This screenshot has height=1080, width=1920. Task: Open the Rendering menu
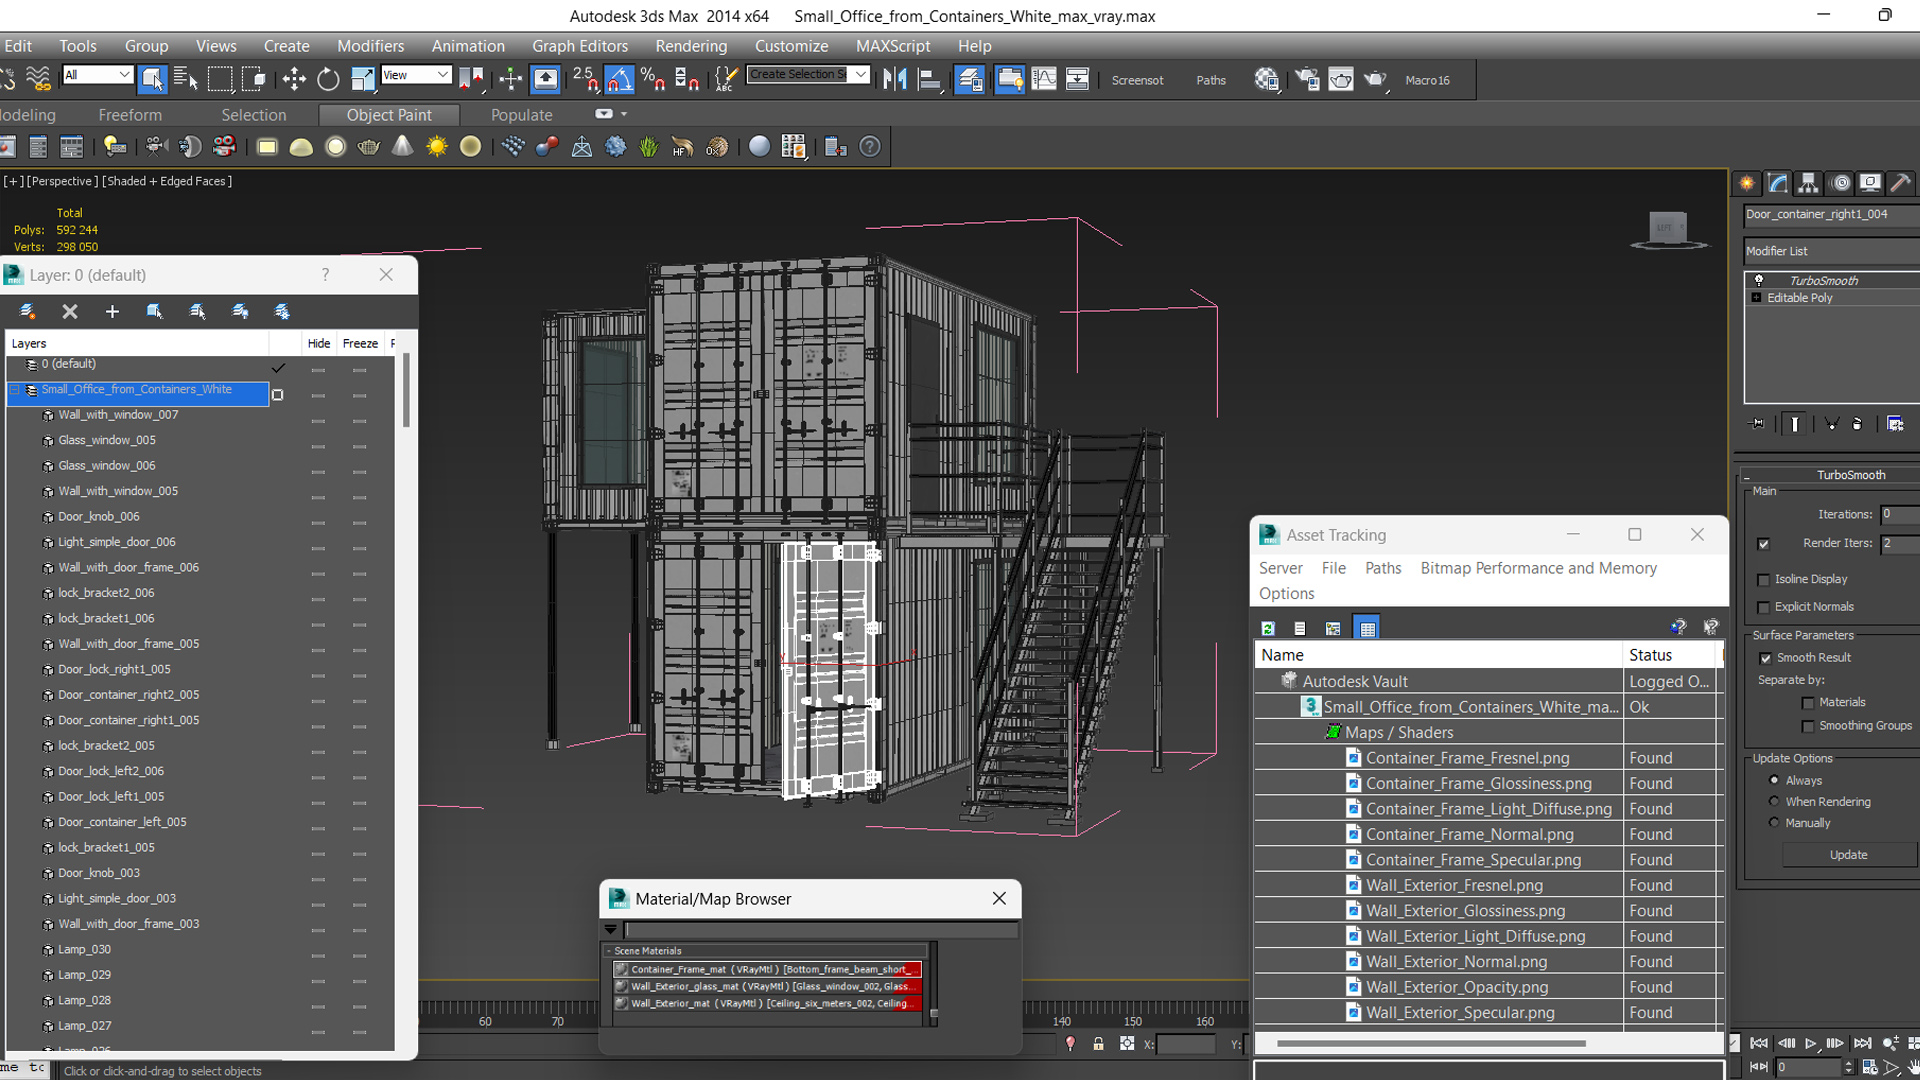coord(691,46)
